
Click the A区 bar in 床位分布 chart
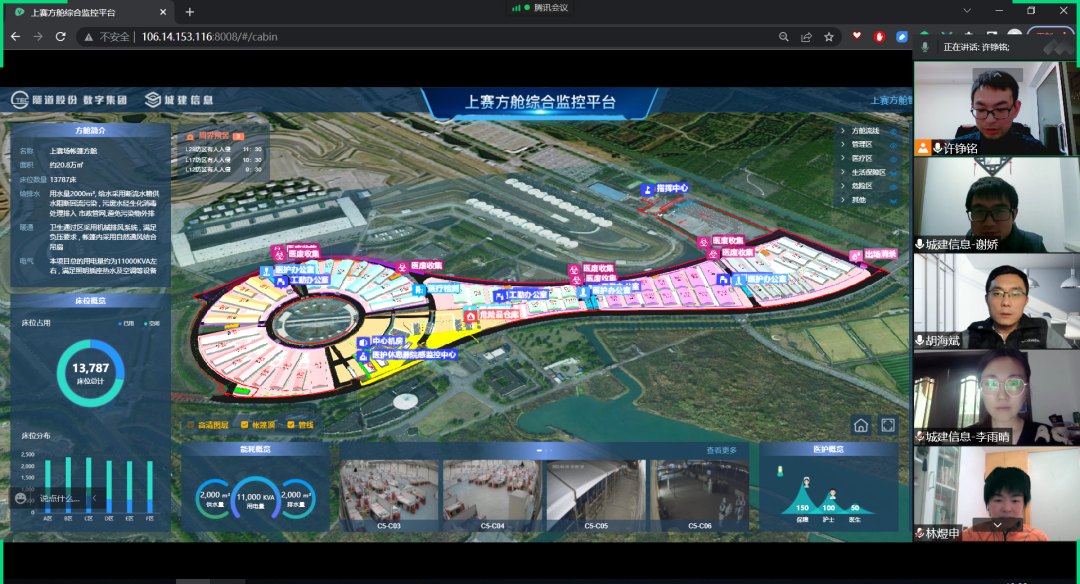(x=48, y=487)
